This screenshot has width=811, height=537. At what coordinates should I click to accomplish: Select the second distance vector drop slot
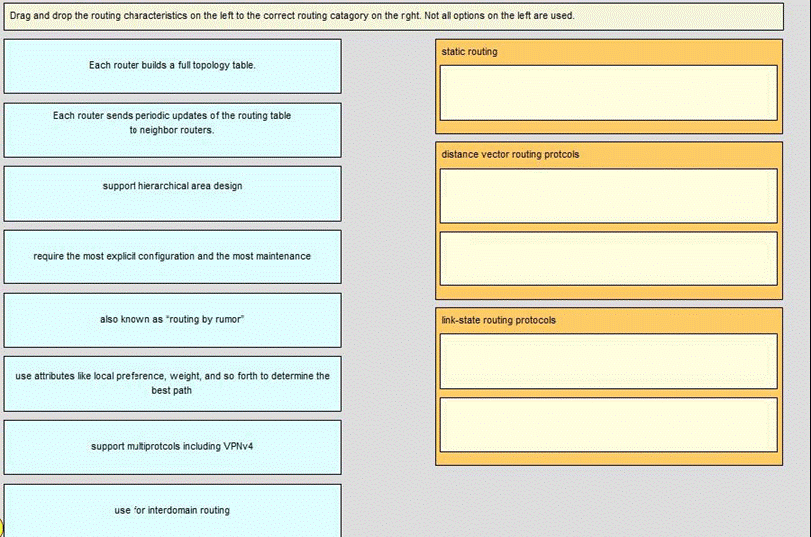coord(608,258)
